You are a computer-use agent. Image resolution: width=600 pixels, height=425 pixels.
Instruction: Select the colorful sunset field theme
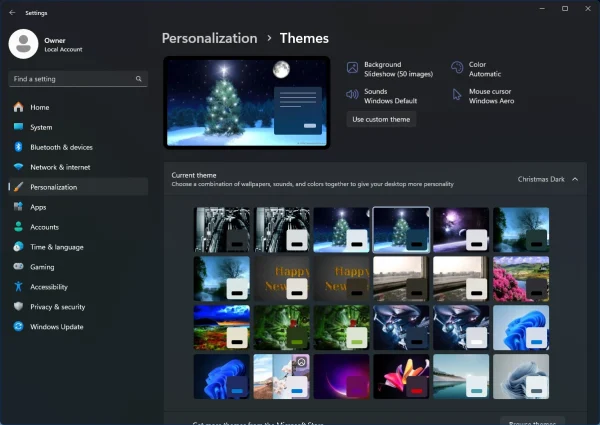pos(222,327)
